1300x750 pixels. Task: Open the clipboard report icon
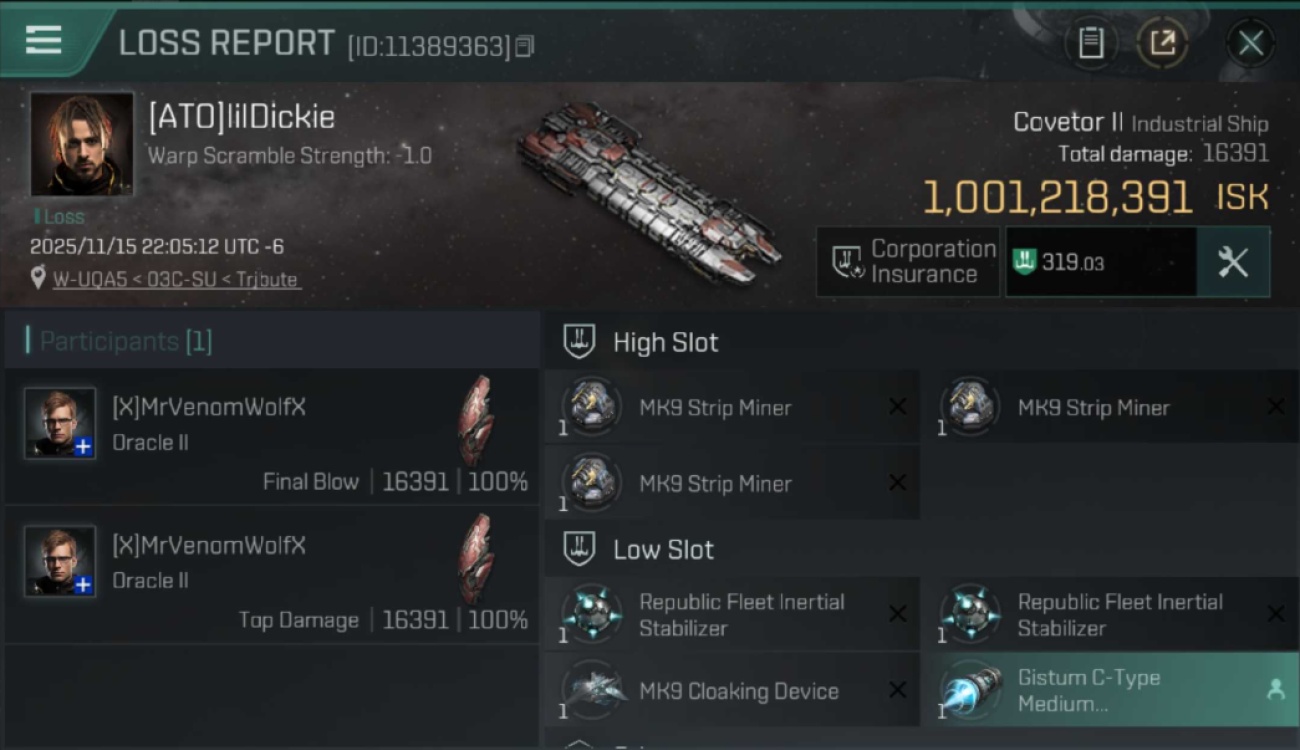pos(1090,43)
